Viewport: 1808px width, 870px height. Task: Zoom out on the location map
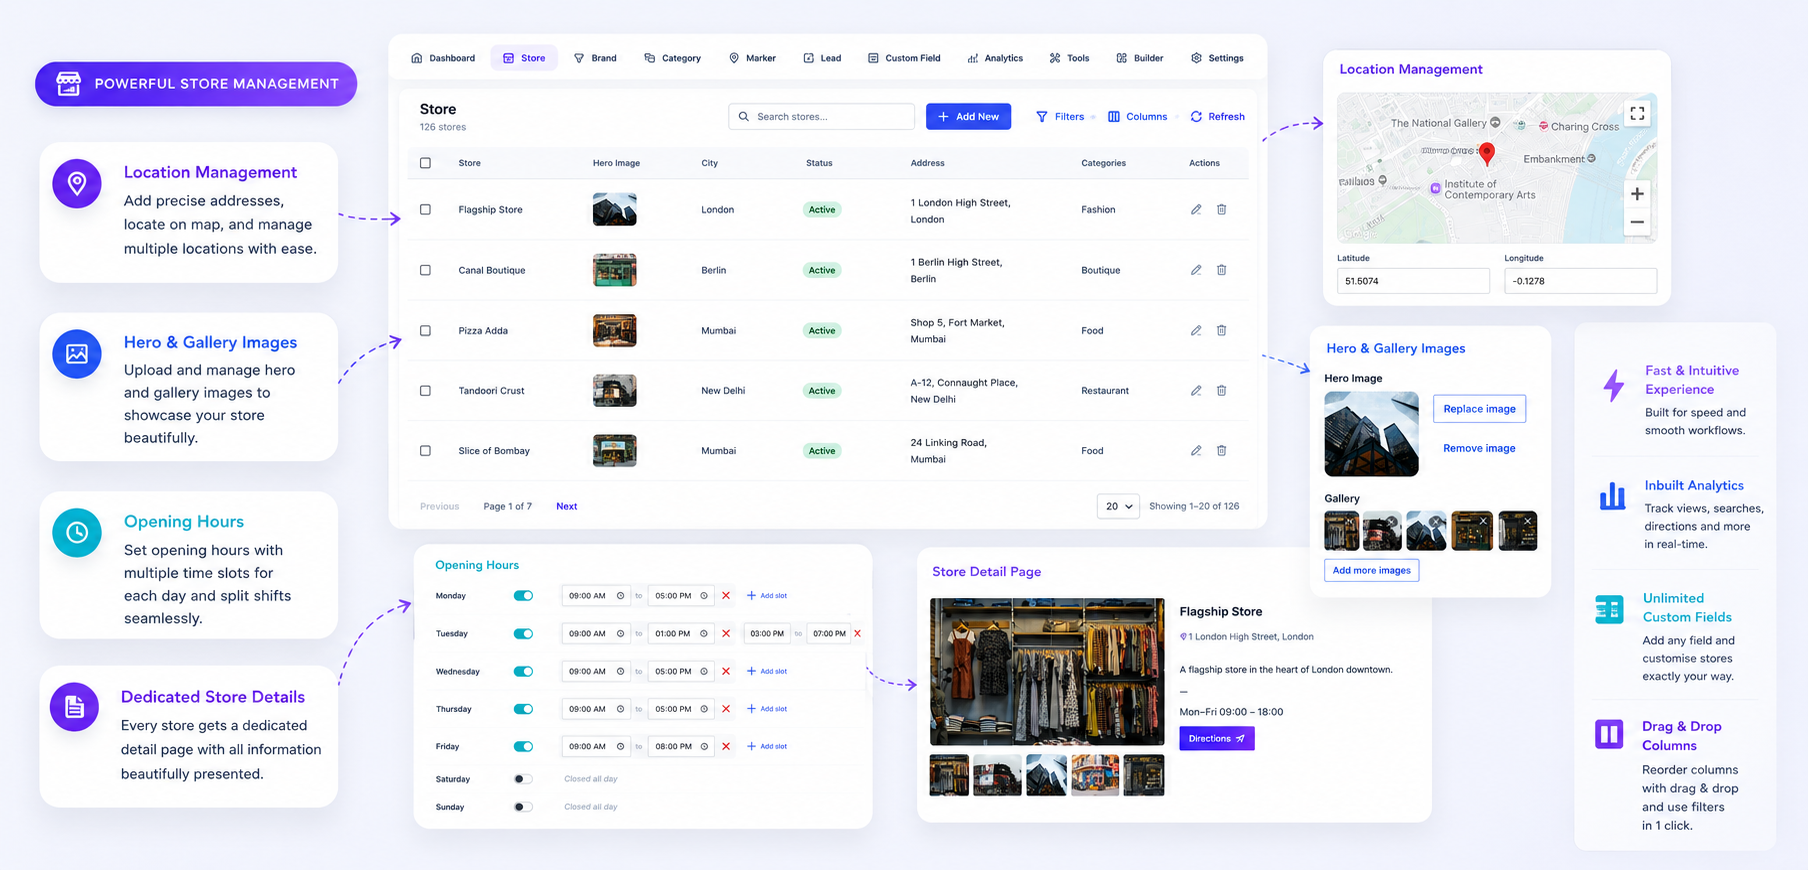1637,222
